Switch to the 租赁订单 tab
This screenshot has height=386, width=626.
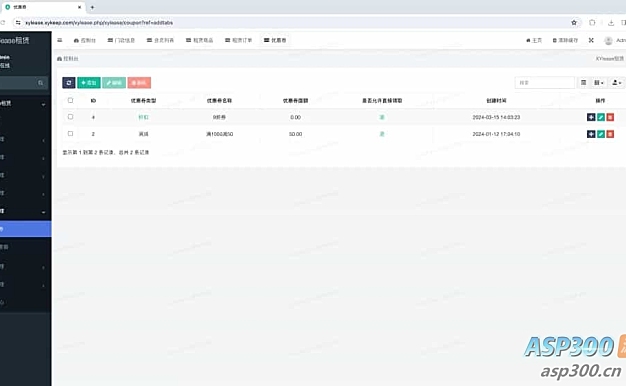click(238, 40)
